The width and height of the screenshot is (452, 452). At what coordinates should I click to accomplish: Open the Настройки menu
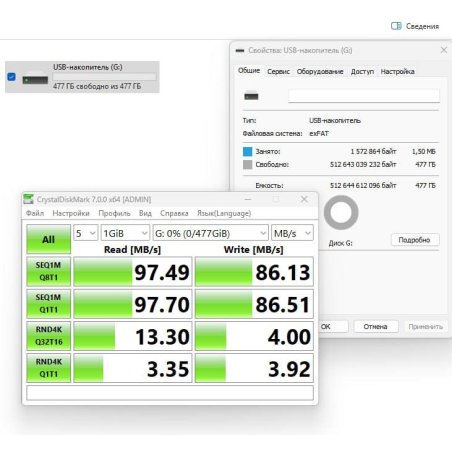coord(71,213)
